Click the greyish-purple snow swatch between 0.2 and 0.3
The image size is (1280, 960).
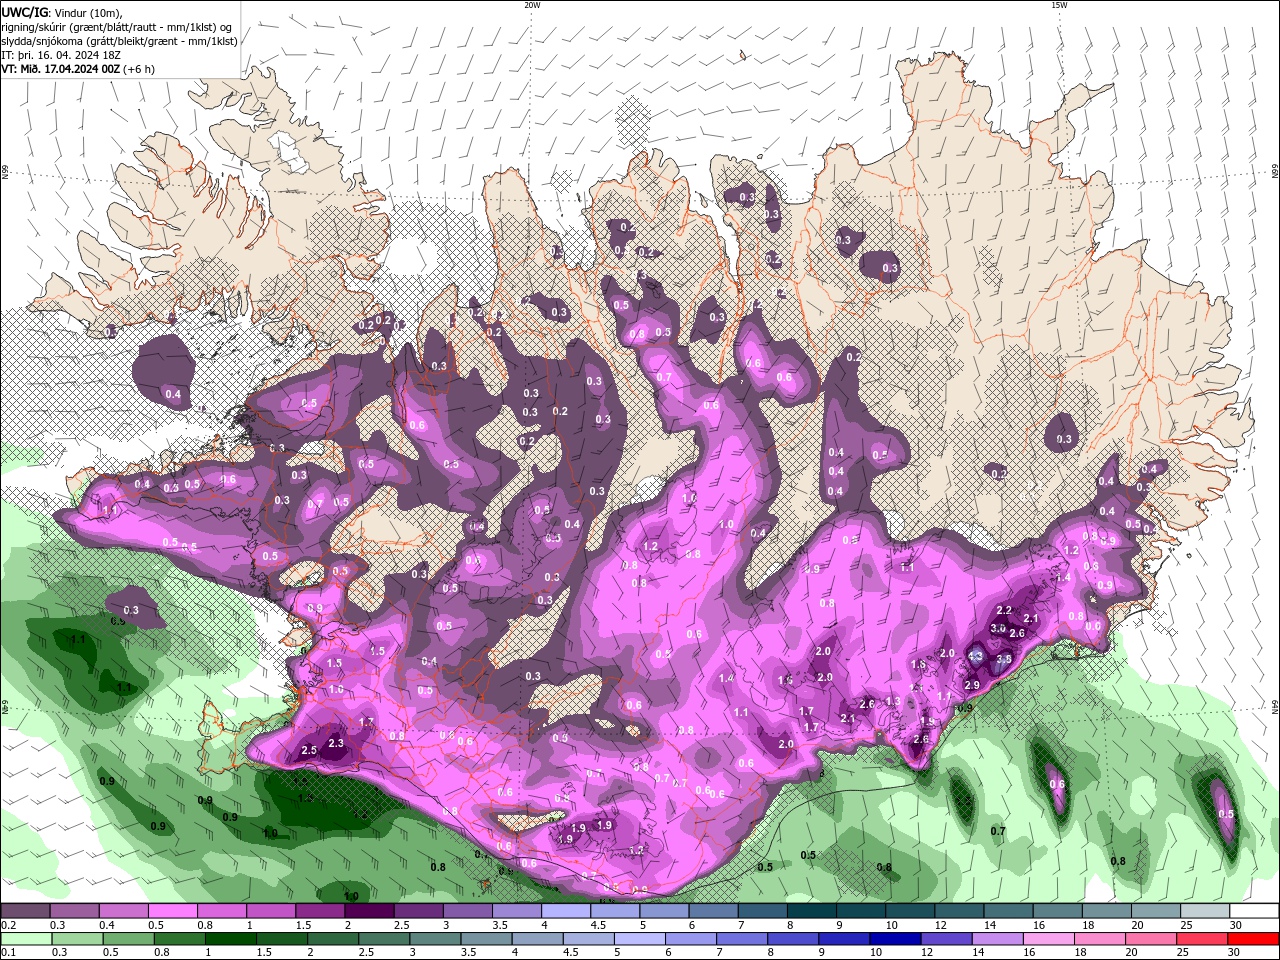(25, 911)
